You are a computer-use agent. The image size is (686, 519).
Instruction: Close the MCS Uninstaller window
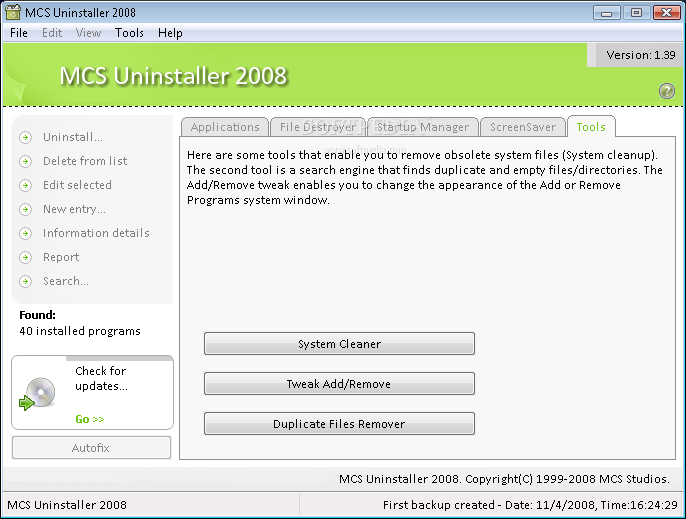[x=666, y=13]
